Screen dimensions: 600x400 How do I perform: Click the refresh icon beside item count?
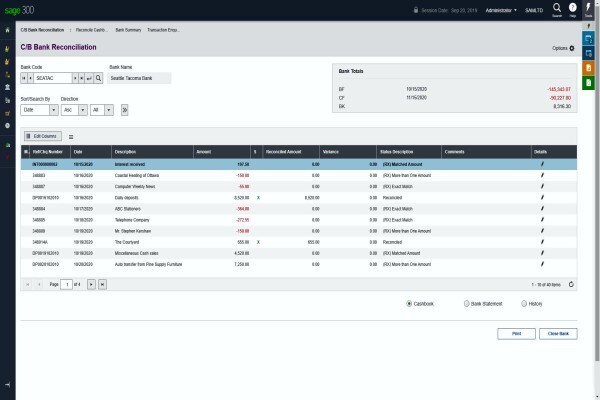pos(571,284)
